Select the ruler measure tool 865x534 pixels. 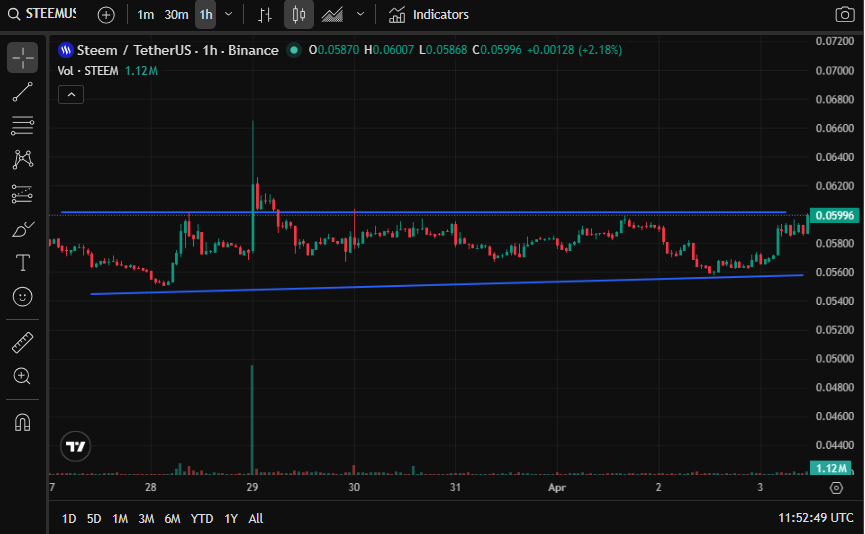pyautogui.click(x=23, y=343)
